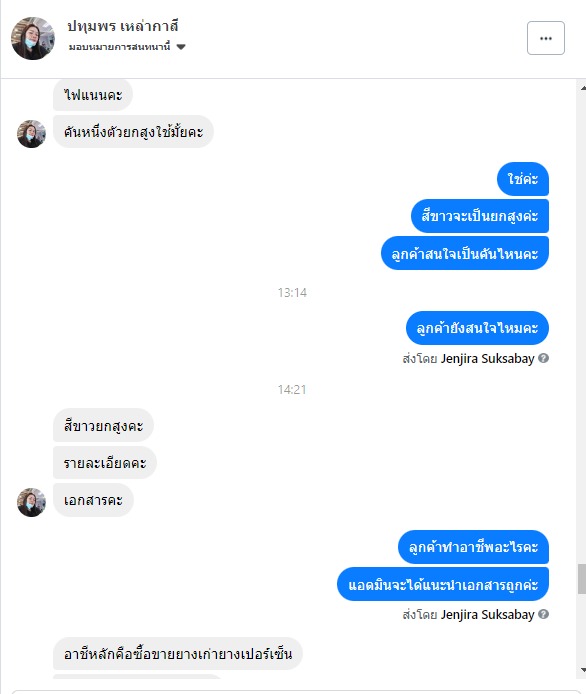Click the customer name ปทุมพร เหล่ากาสี
The width and height of the screenshot is (586, 694).
123,27
